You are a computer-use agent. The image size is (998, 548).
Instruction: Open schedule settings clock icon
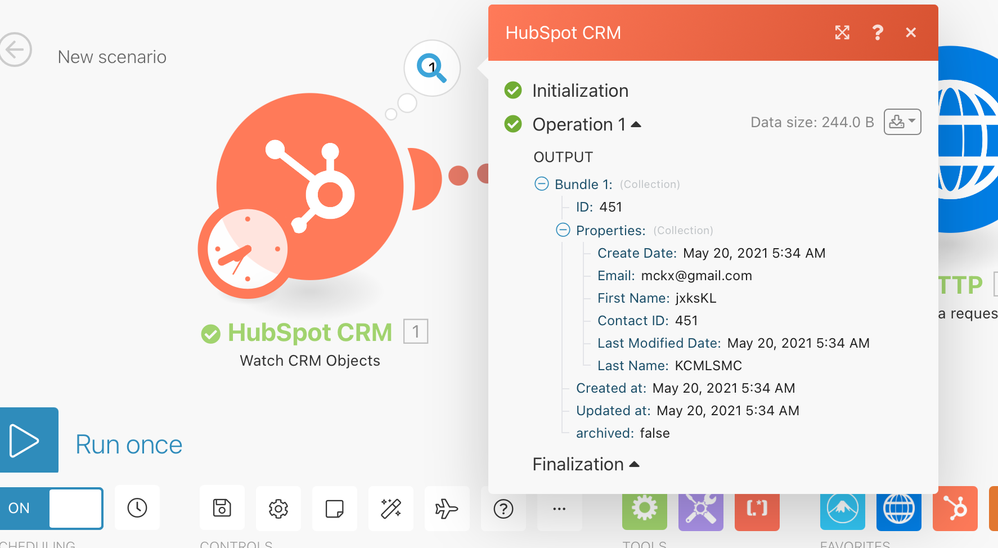pyautogui.click(x=137, y=508)
